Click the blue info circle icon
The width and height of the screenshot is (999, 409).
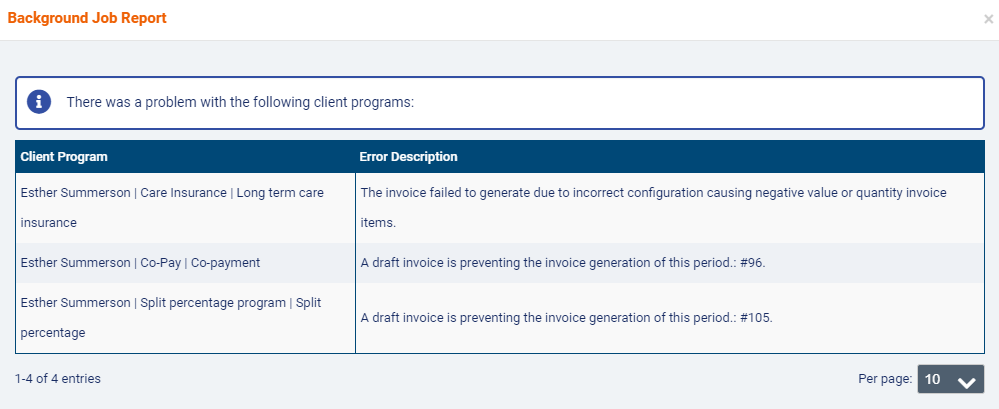(39, 102)
